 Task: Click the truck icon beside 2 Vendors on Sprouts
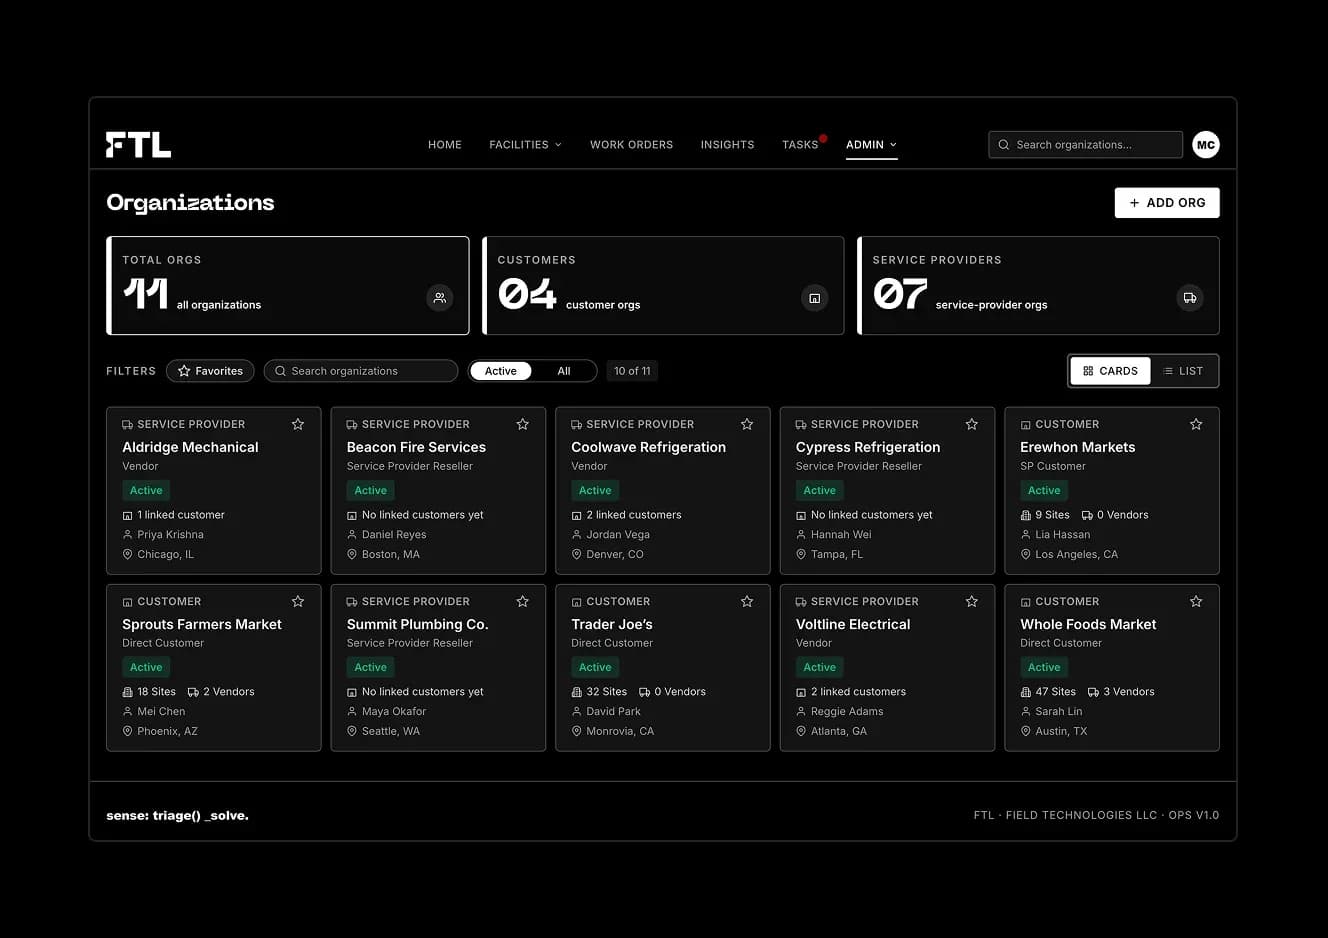193,692
